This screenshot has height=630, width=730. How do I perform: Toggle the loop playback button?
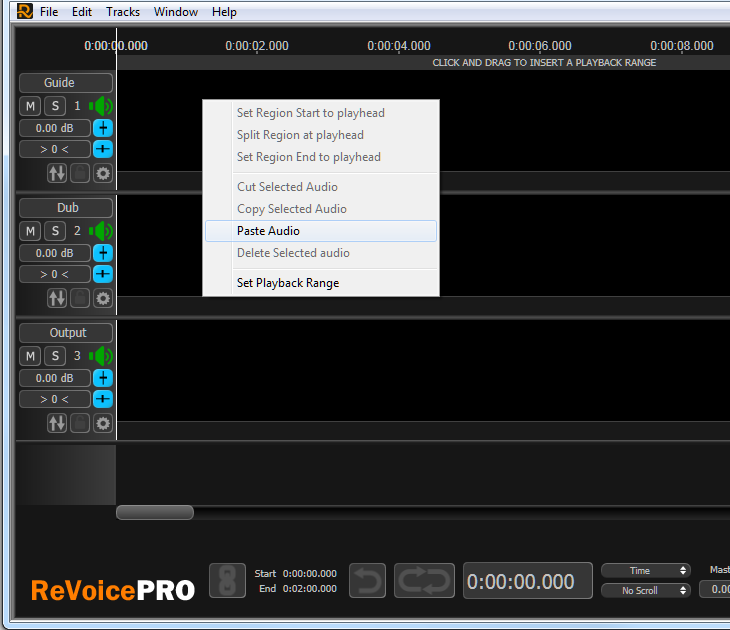[x=424, y=581]
